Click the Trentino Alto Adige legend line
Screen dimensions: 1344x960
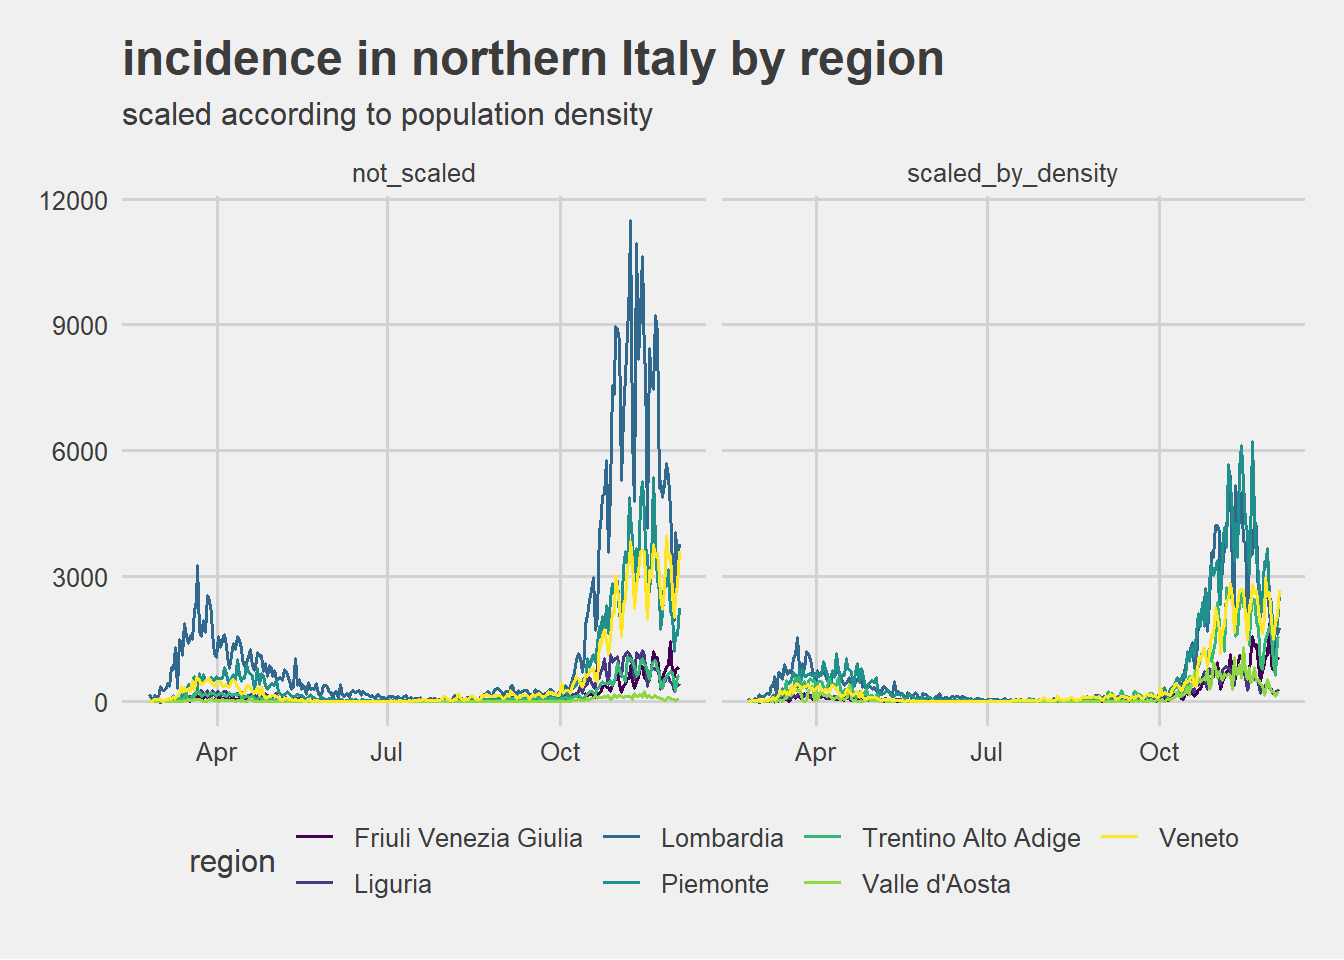coord(823,837)
